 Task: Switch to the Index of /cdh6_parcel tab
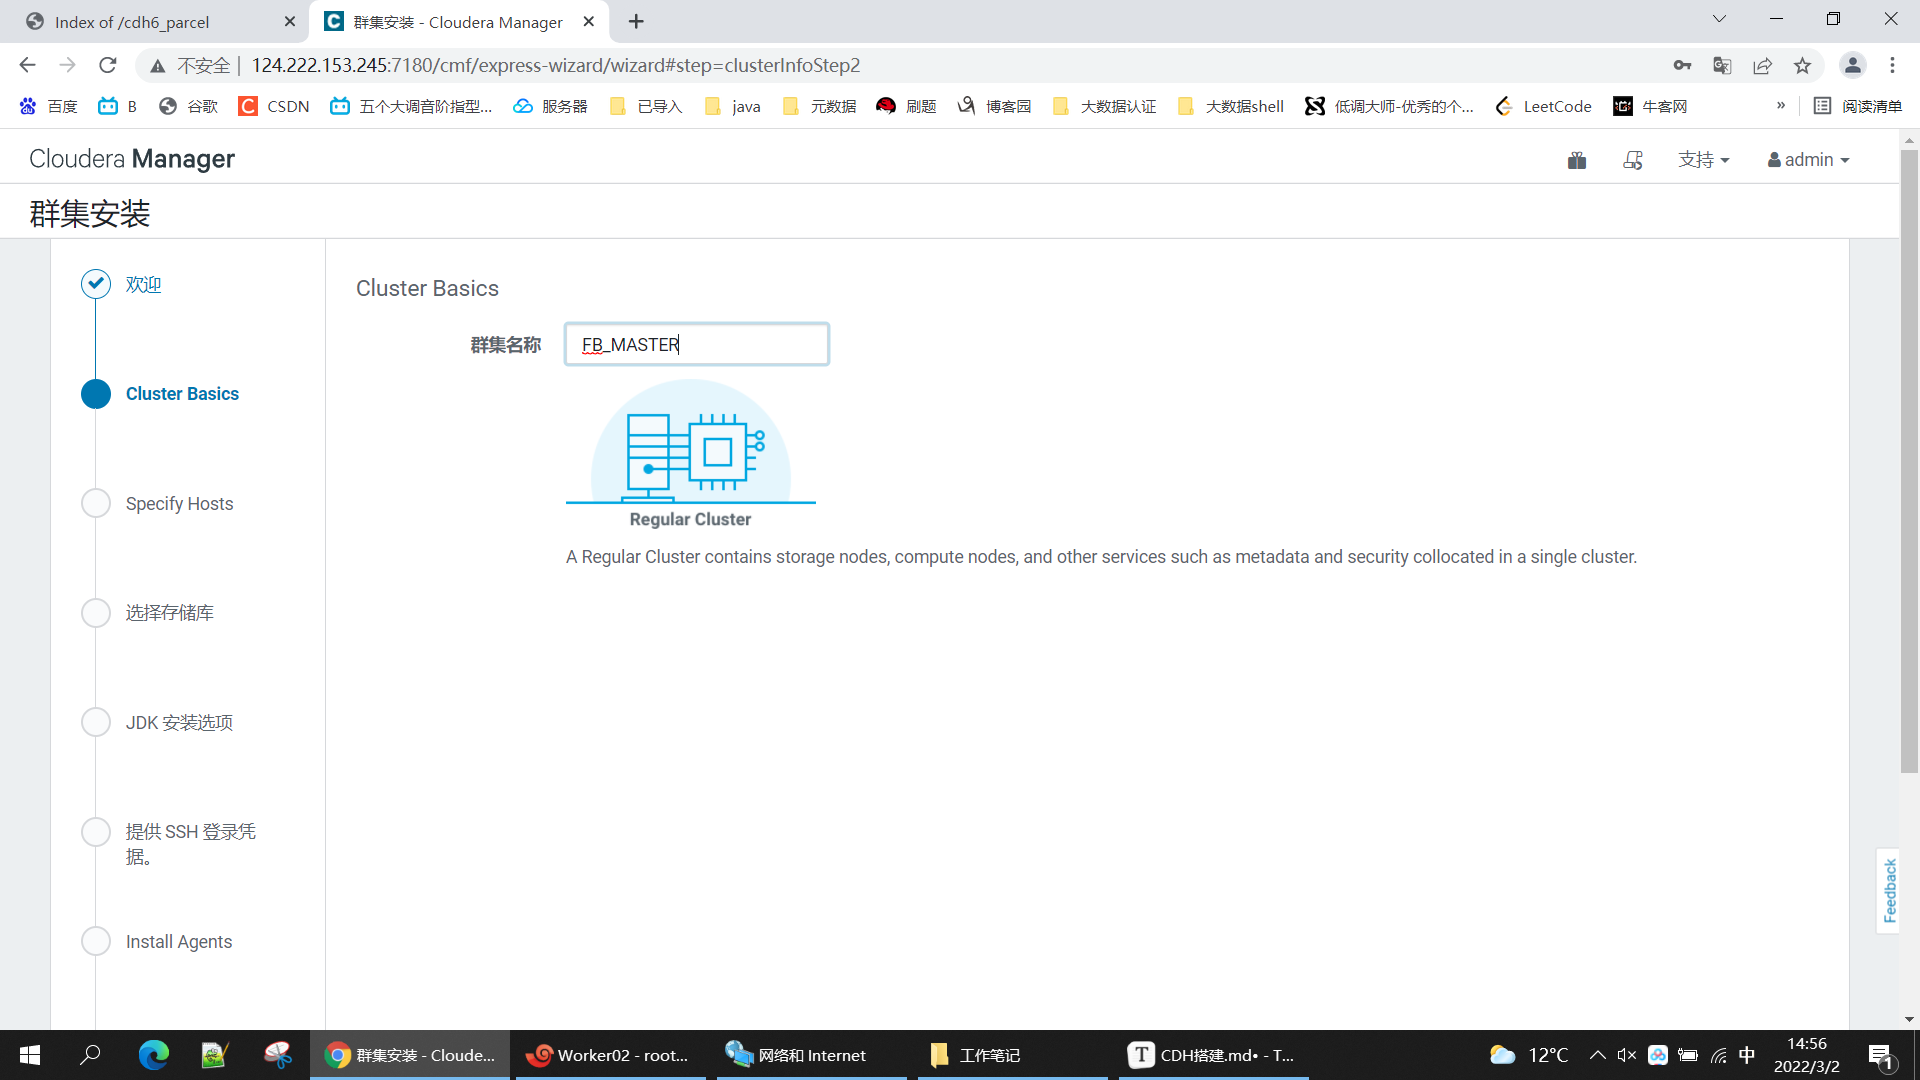click(132, 22)
